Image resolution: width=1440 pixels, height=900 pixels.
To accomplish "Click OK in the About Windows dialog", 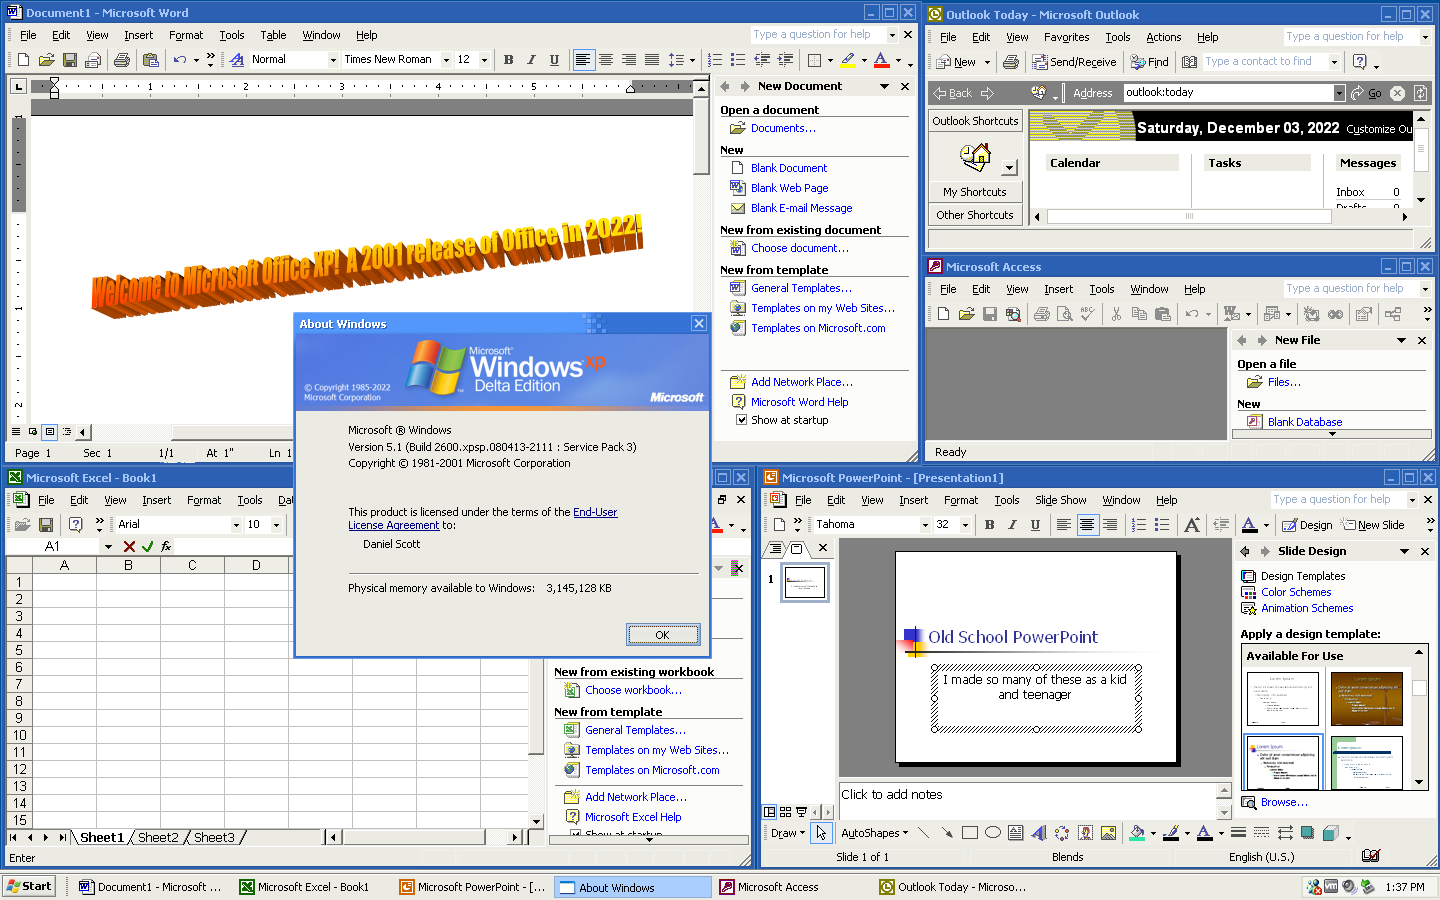I will 663,634.
